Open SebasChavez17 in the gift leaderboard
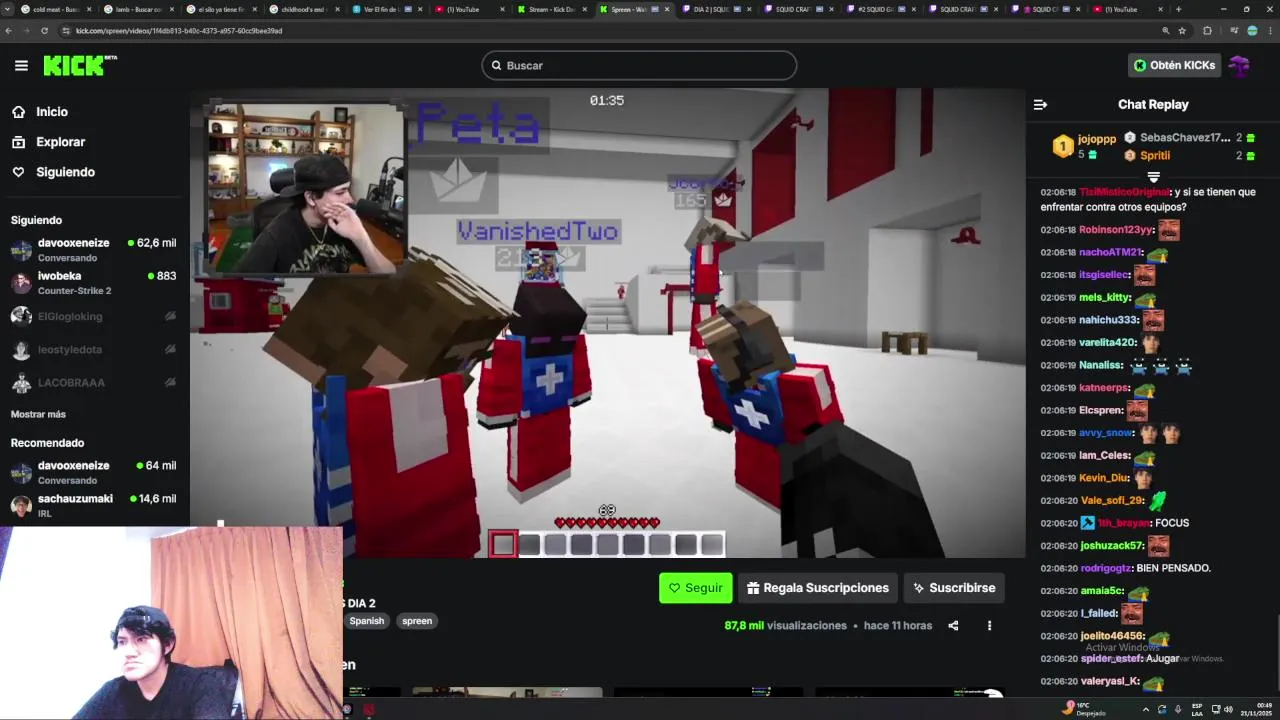The image size is (1280, 720). click(x=1185, y=138)
